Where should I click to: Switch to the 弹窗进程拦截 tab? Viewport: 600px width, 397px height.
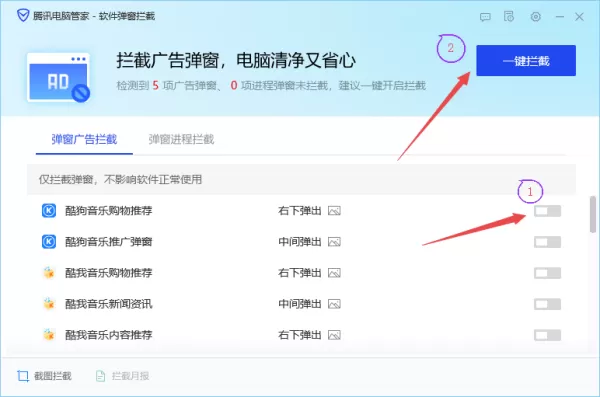[x=181, y=139]
